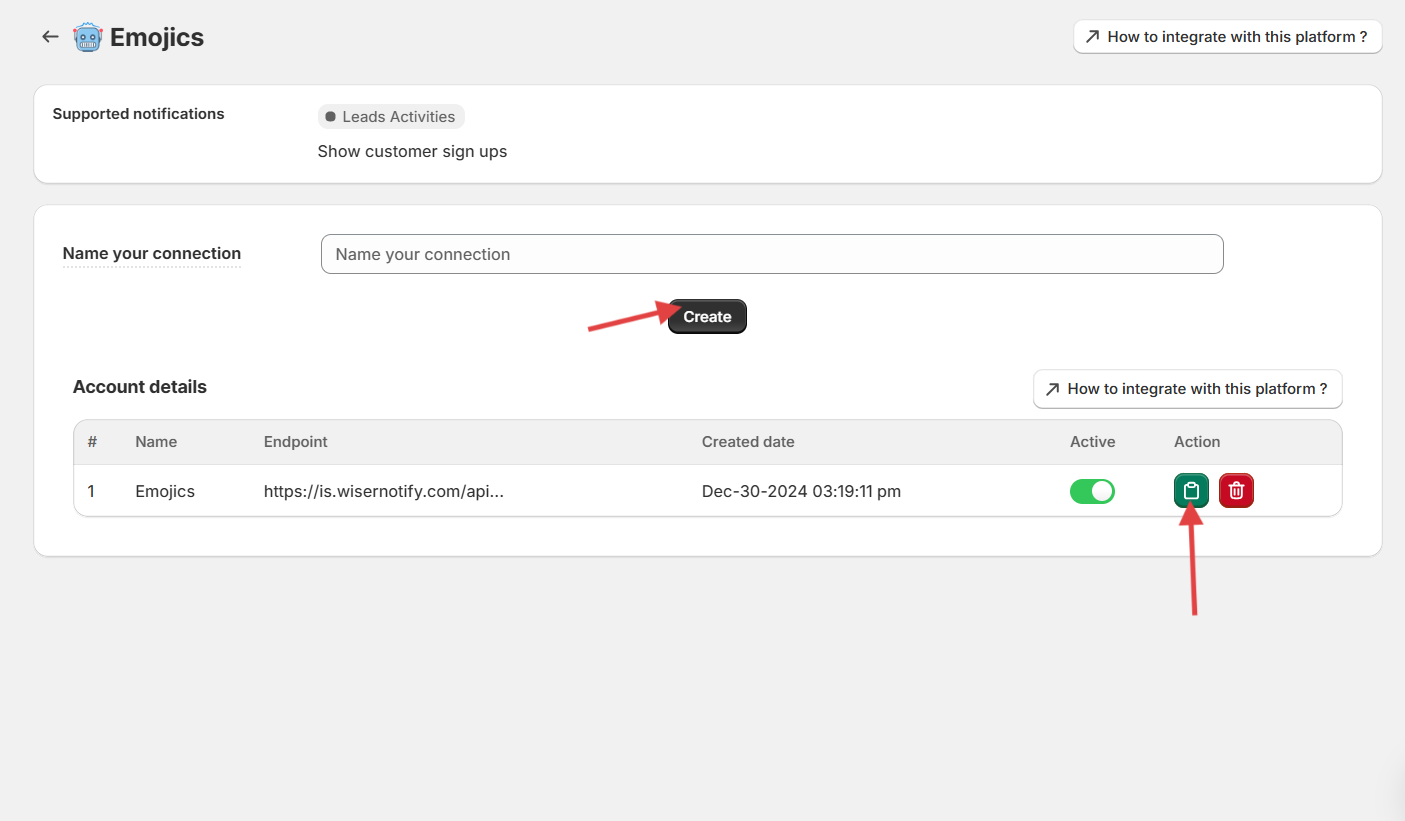Click the Emojics robot logo icon
The image size is (1405, 821).
click(x=88, y=38)
